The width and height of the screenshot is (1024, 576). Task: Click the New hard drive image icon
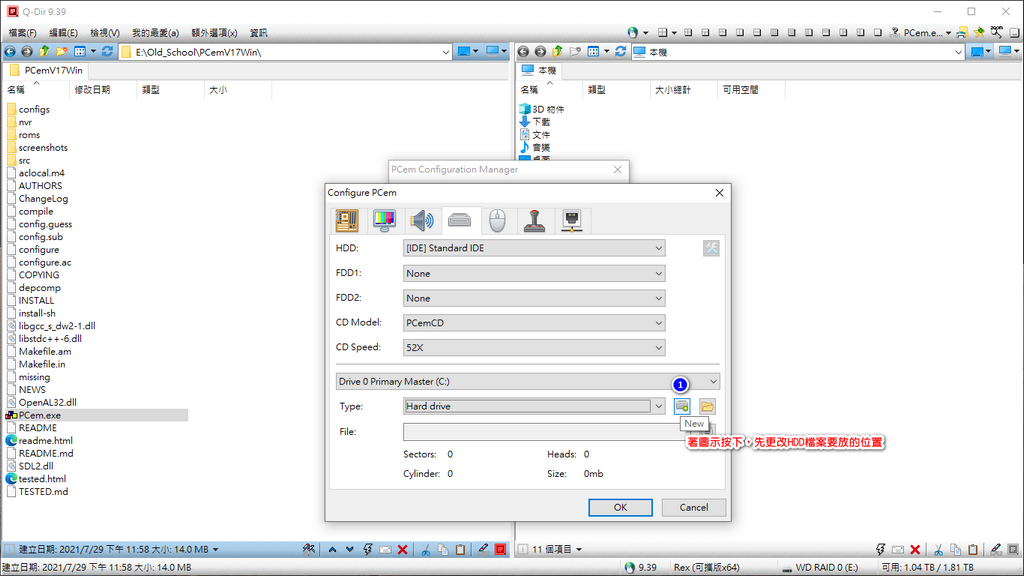pyautogui.click(x=682, y=406)
